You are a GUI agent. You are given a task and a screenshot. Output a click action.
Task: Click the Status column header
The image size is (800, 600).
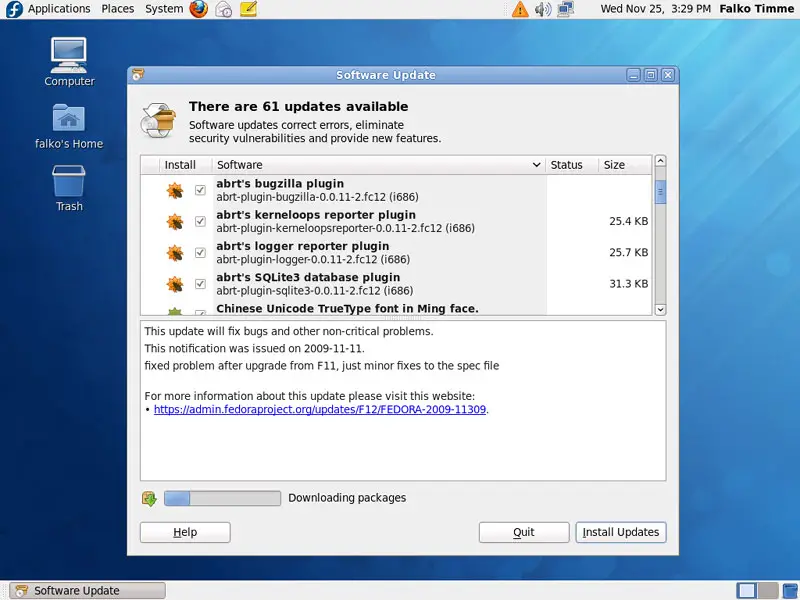[571, 165]
